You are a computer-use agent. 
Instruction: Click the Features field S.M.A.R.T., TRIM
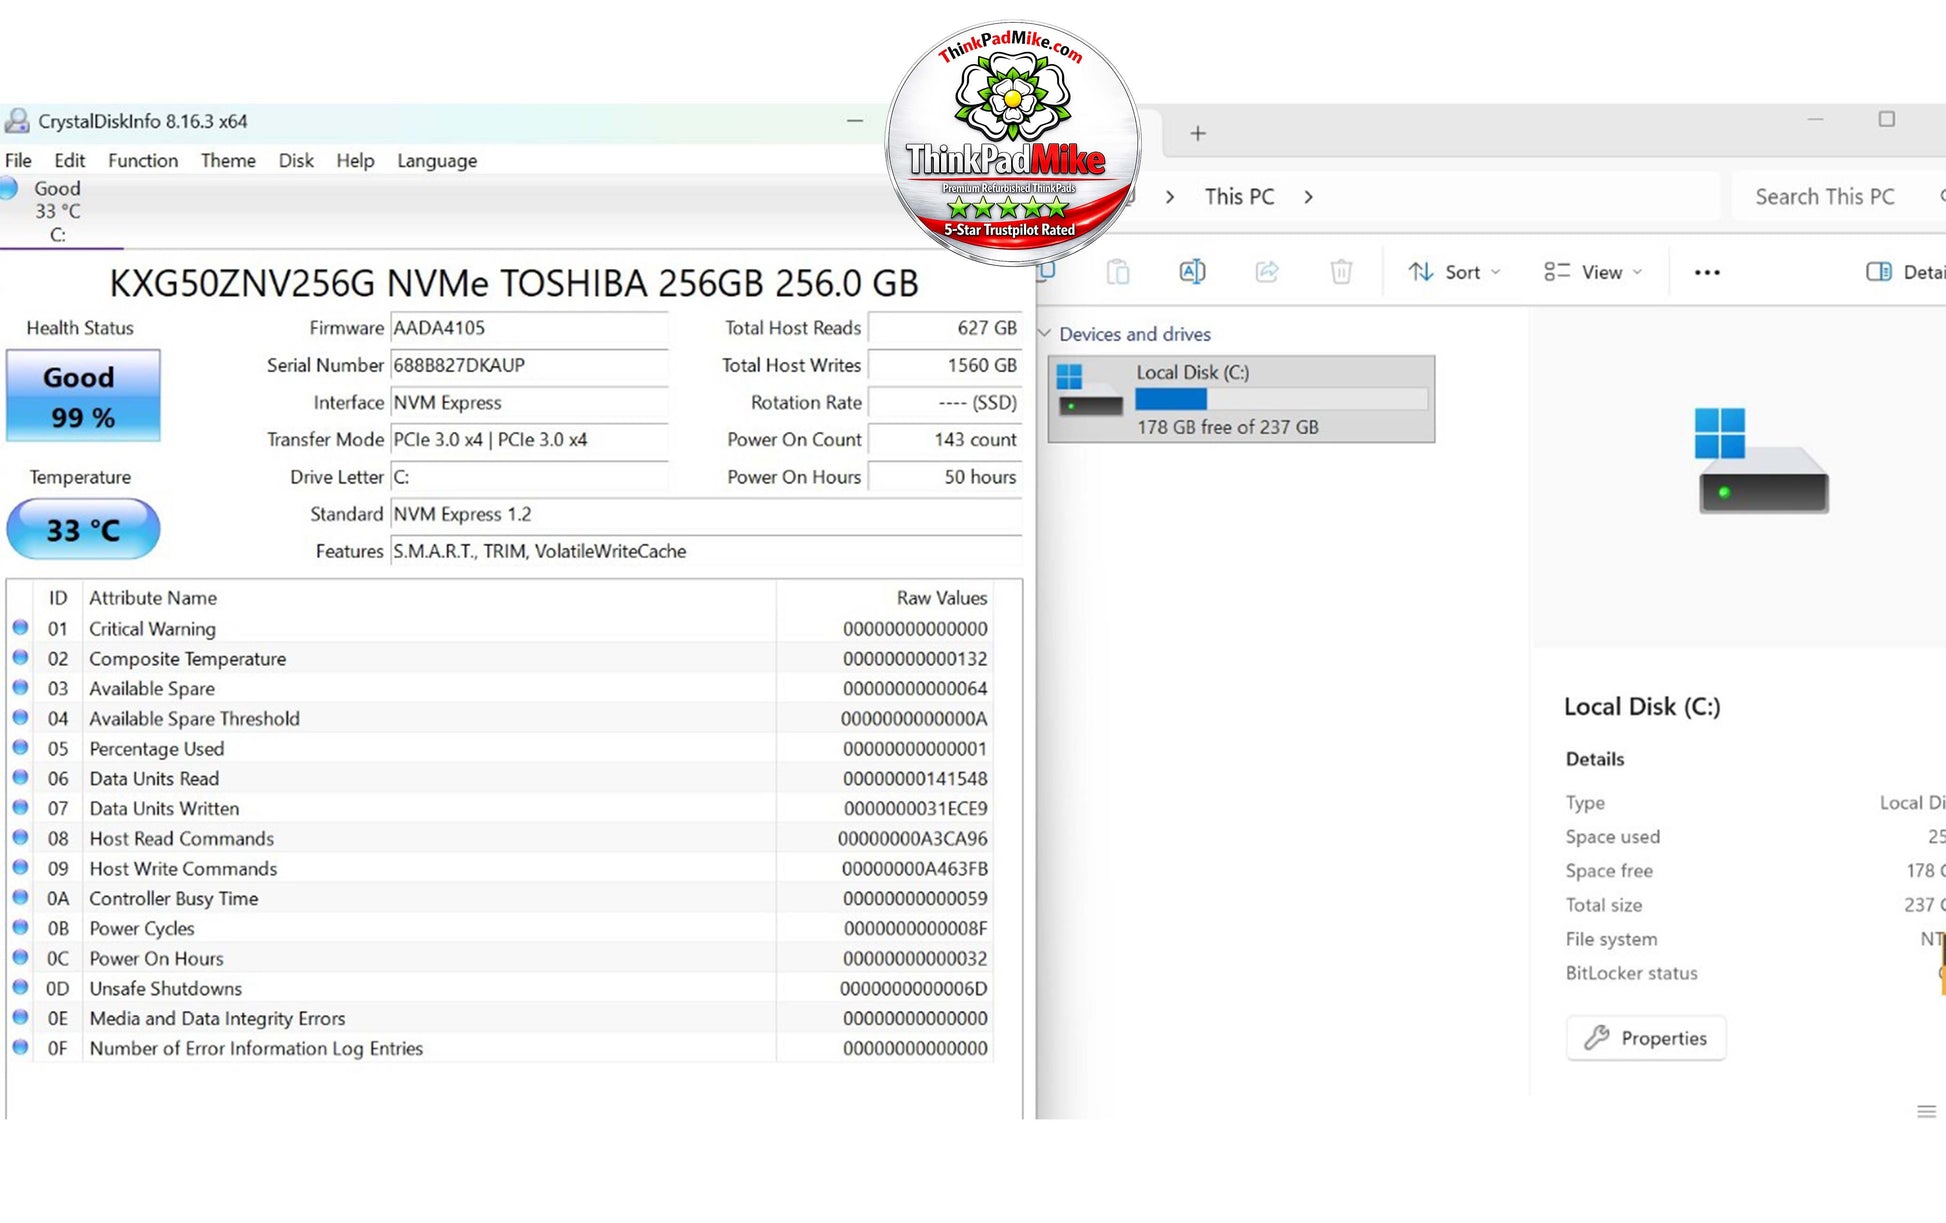click(706, 551)
